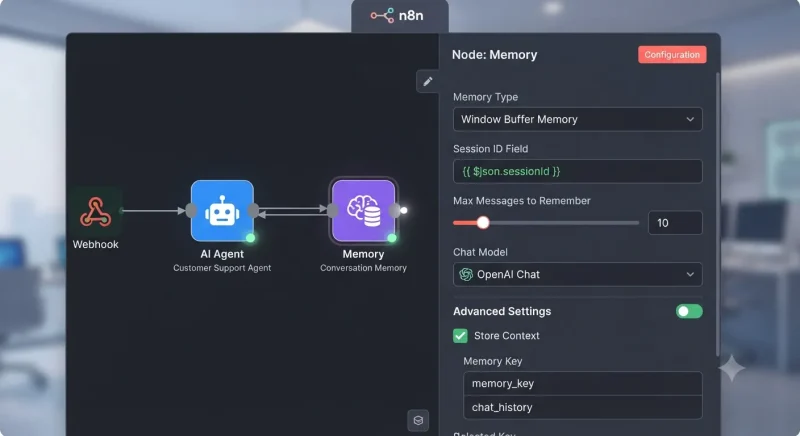
Task: Click the AI Agent node label
Action: tap(222, 254)
